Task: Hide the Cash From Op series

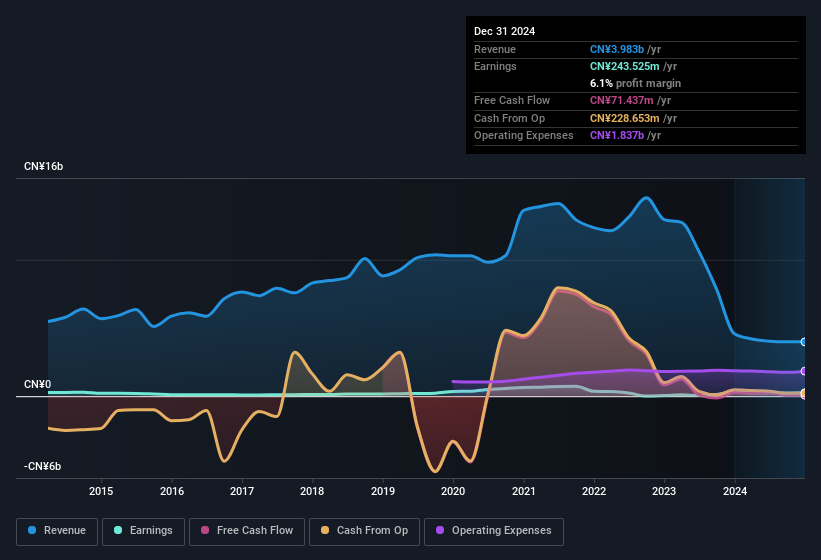Action: tap(364, 531)
